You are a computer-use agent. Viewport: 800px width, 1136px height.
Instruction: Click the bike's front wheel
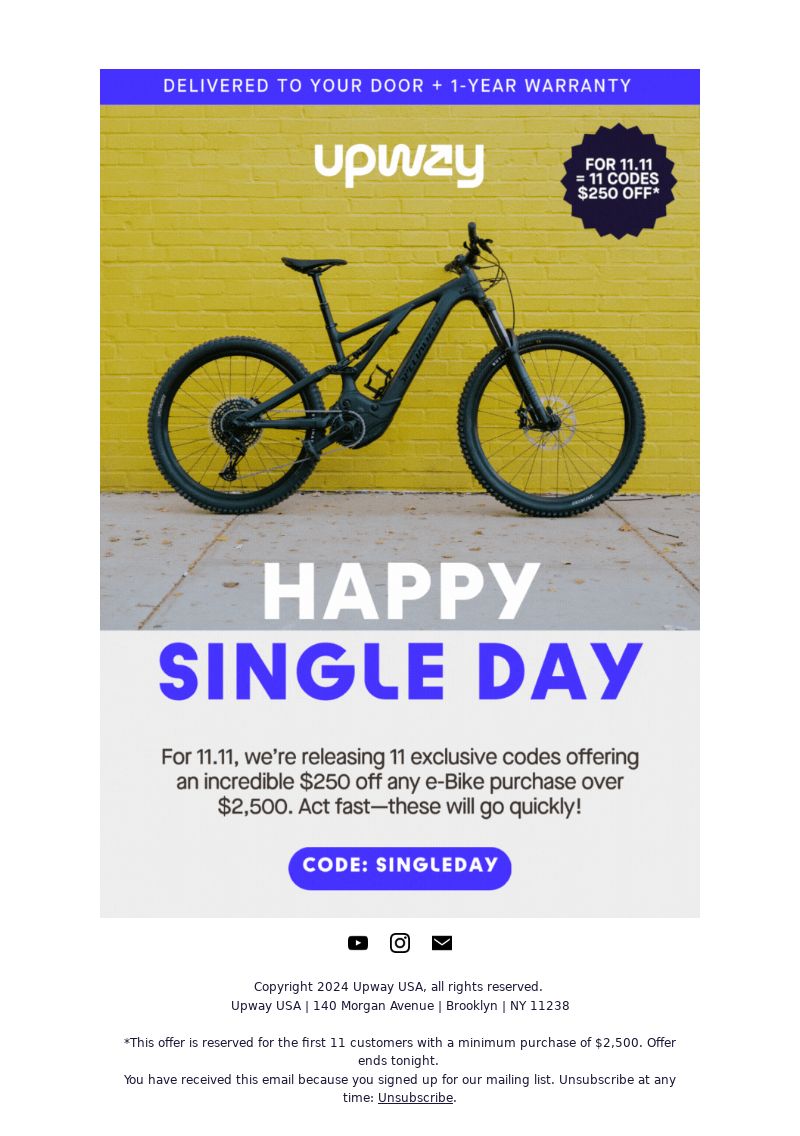[551, 423]
